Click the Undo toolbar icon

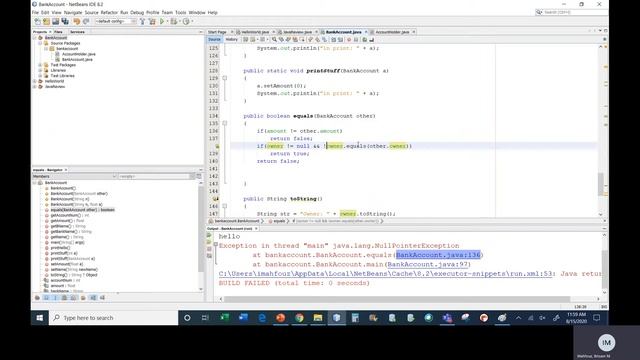(77, 21)
